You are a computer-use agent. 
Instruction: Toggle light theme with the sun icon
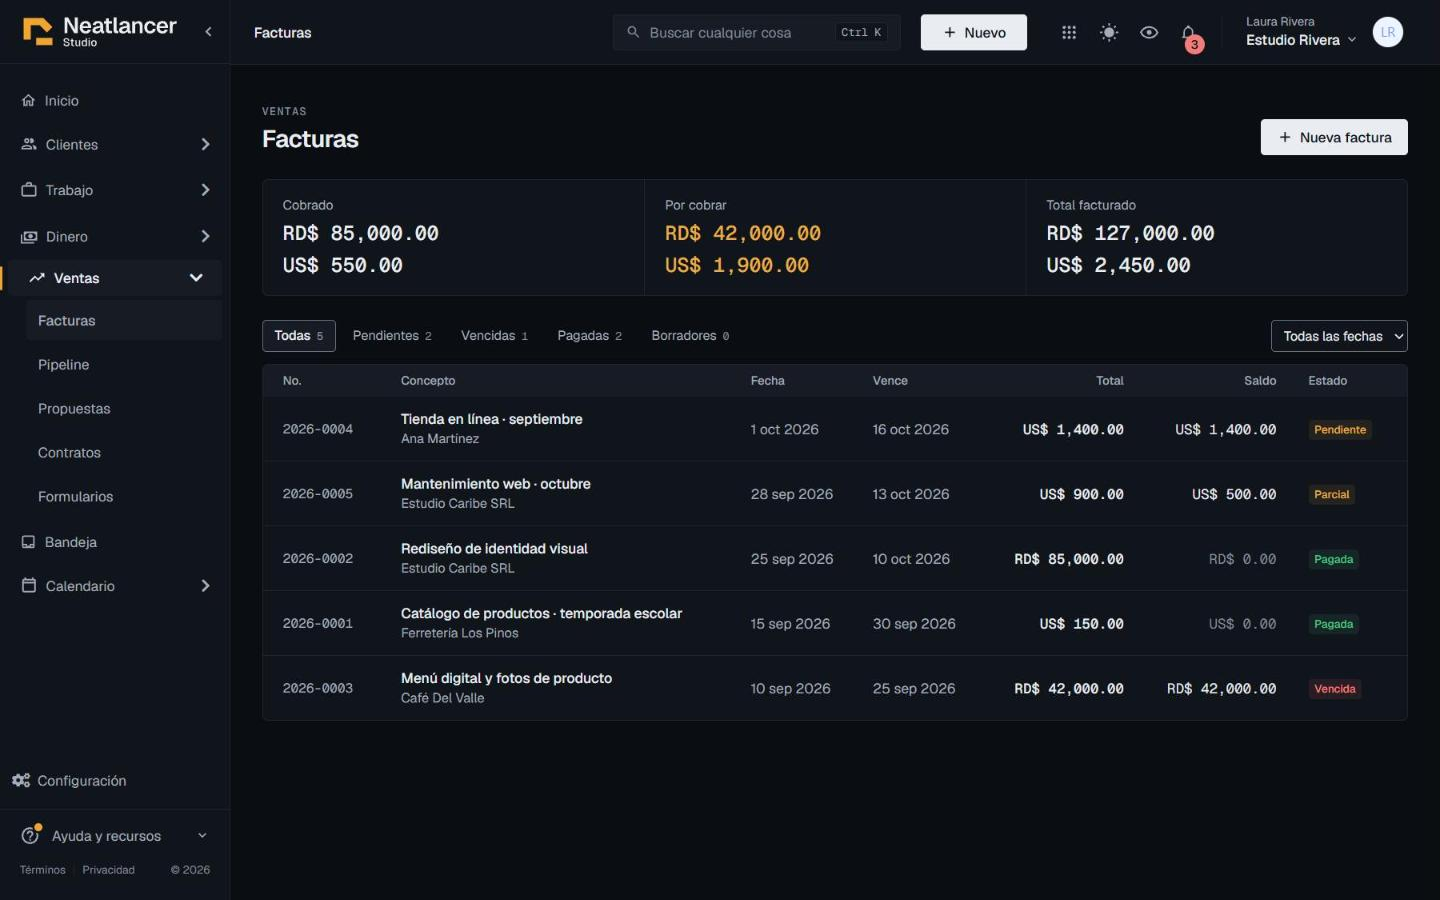(1109, 33)
